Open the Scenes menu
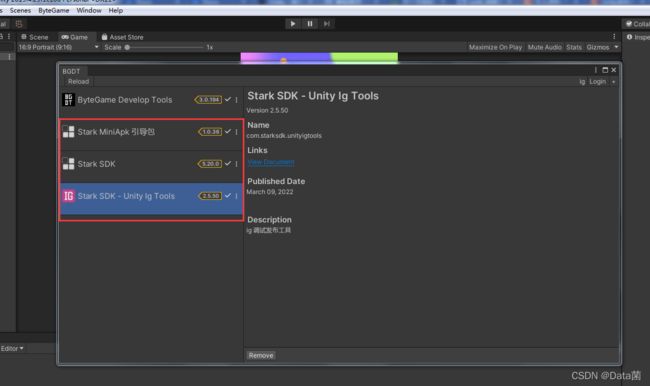Screen dimensions: 650x386 click(x=20, y=10)
